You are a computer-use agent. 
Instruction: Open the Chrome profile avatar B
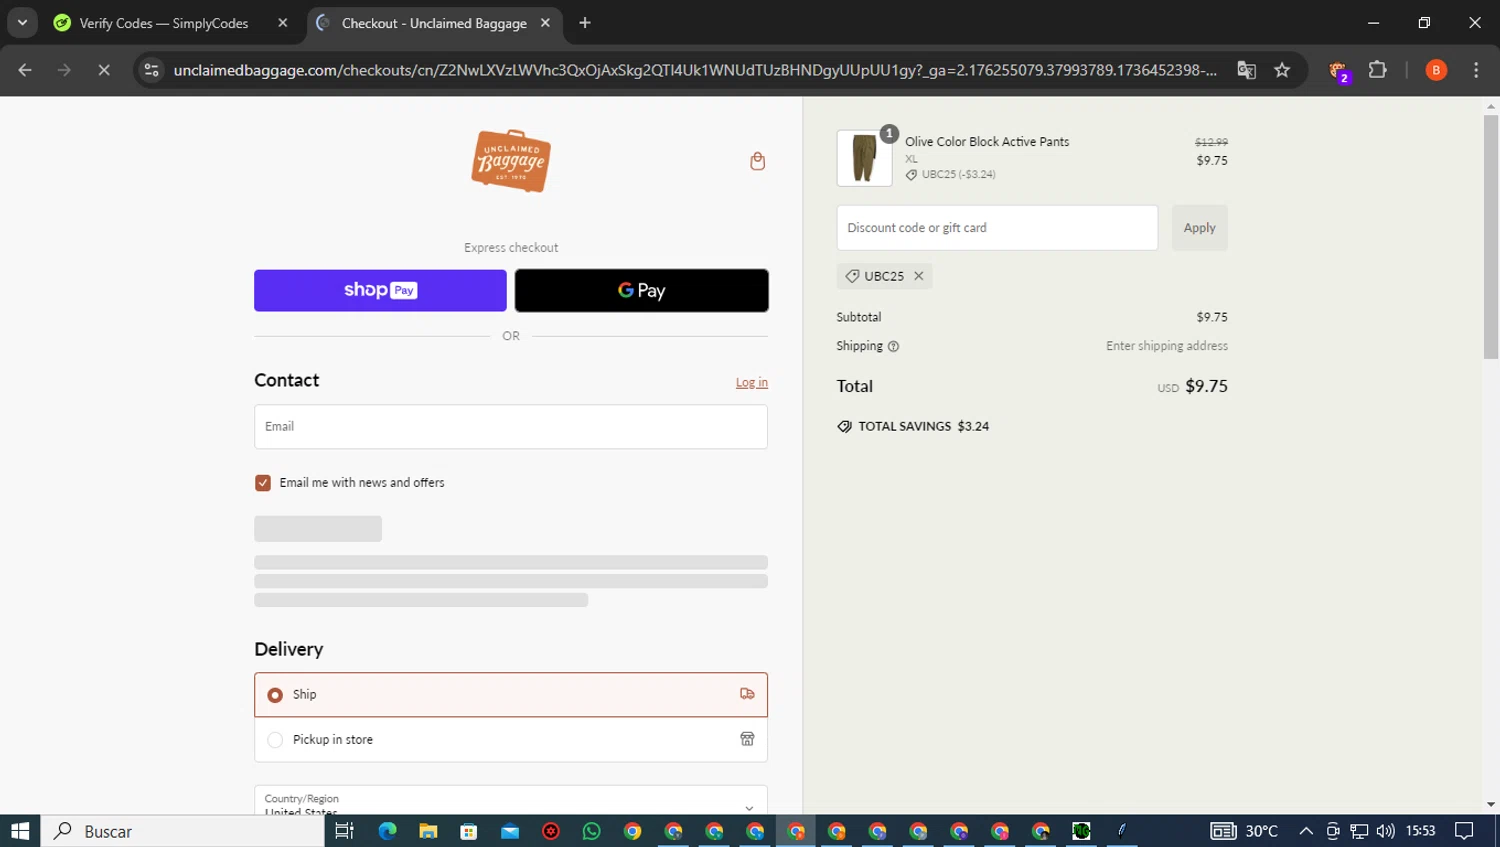[x=1436, y=70]
